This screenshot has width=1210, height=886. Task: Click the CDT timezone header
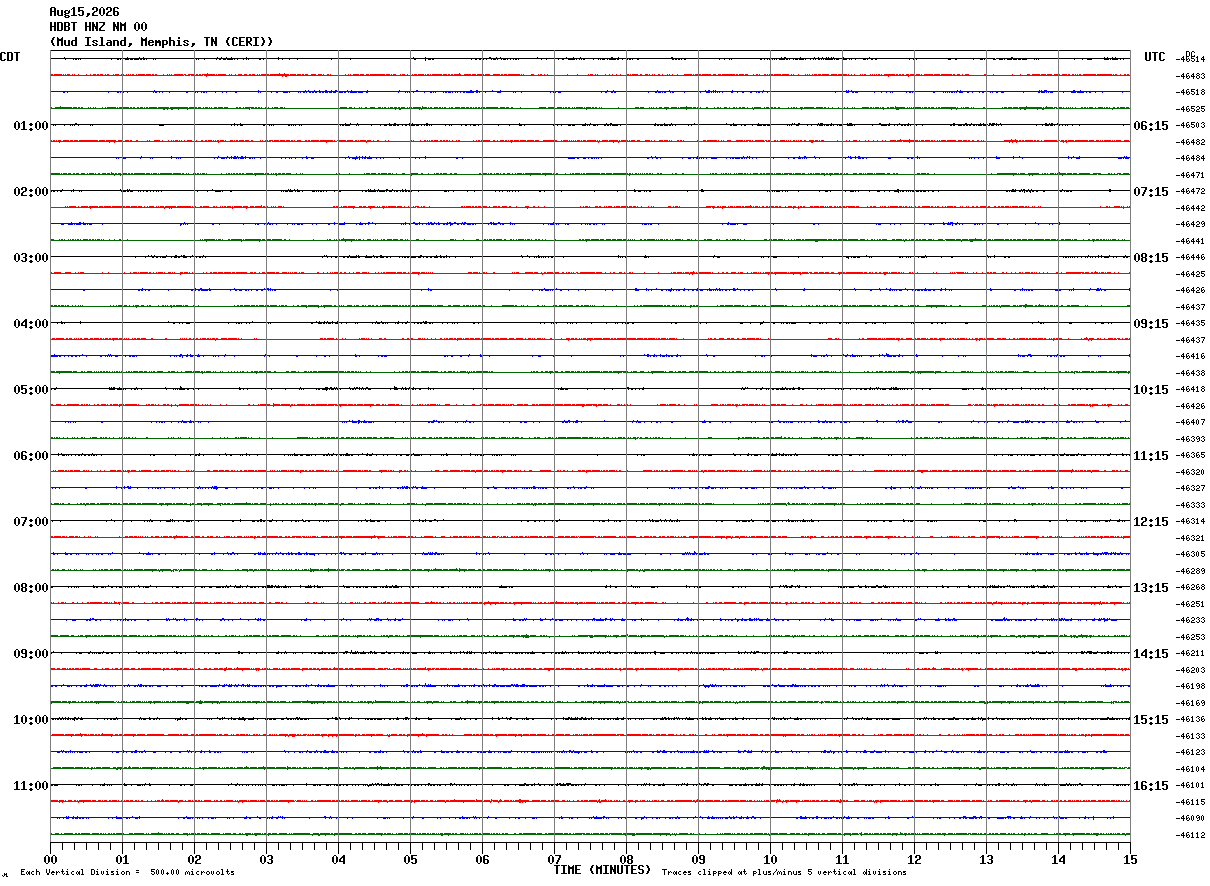10,57
